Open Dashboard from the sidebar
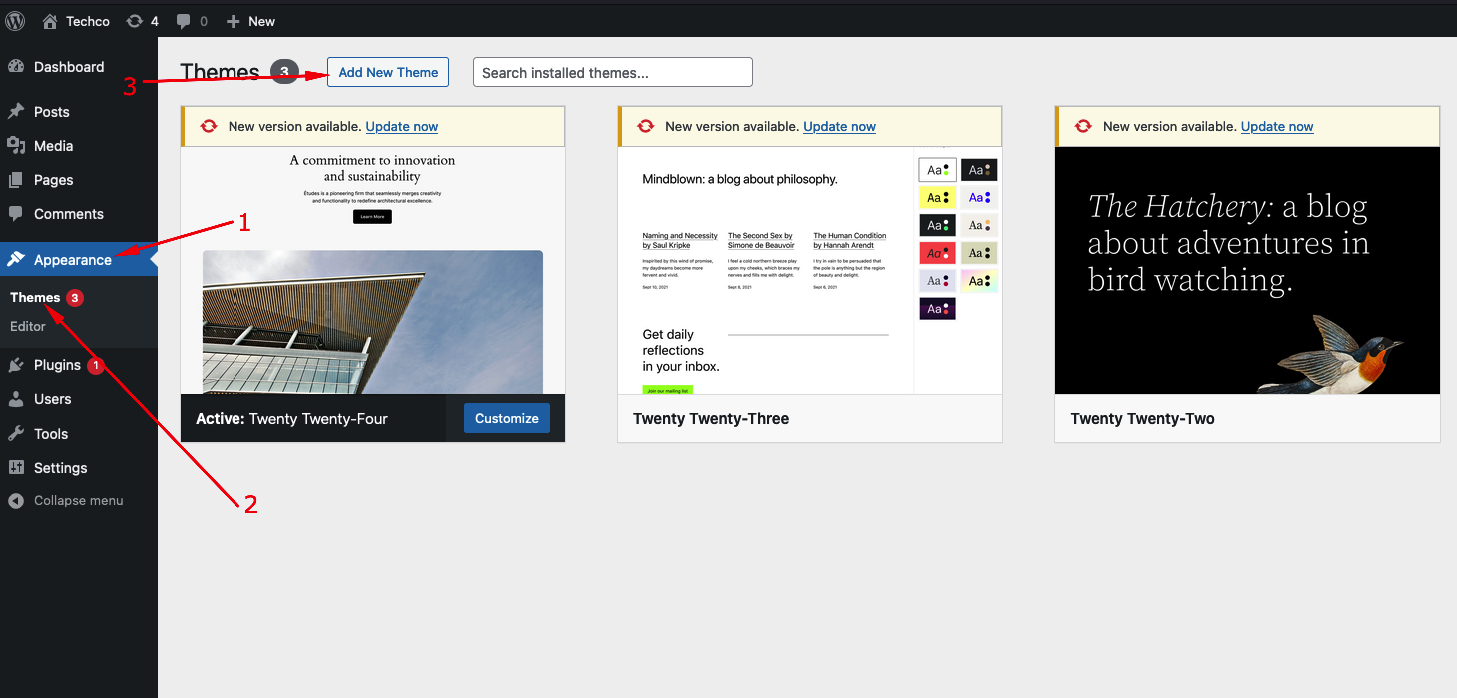The height and width of the screenshot is (698, 1457). [x=68, y=67]
